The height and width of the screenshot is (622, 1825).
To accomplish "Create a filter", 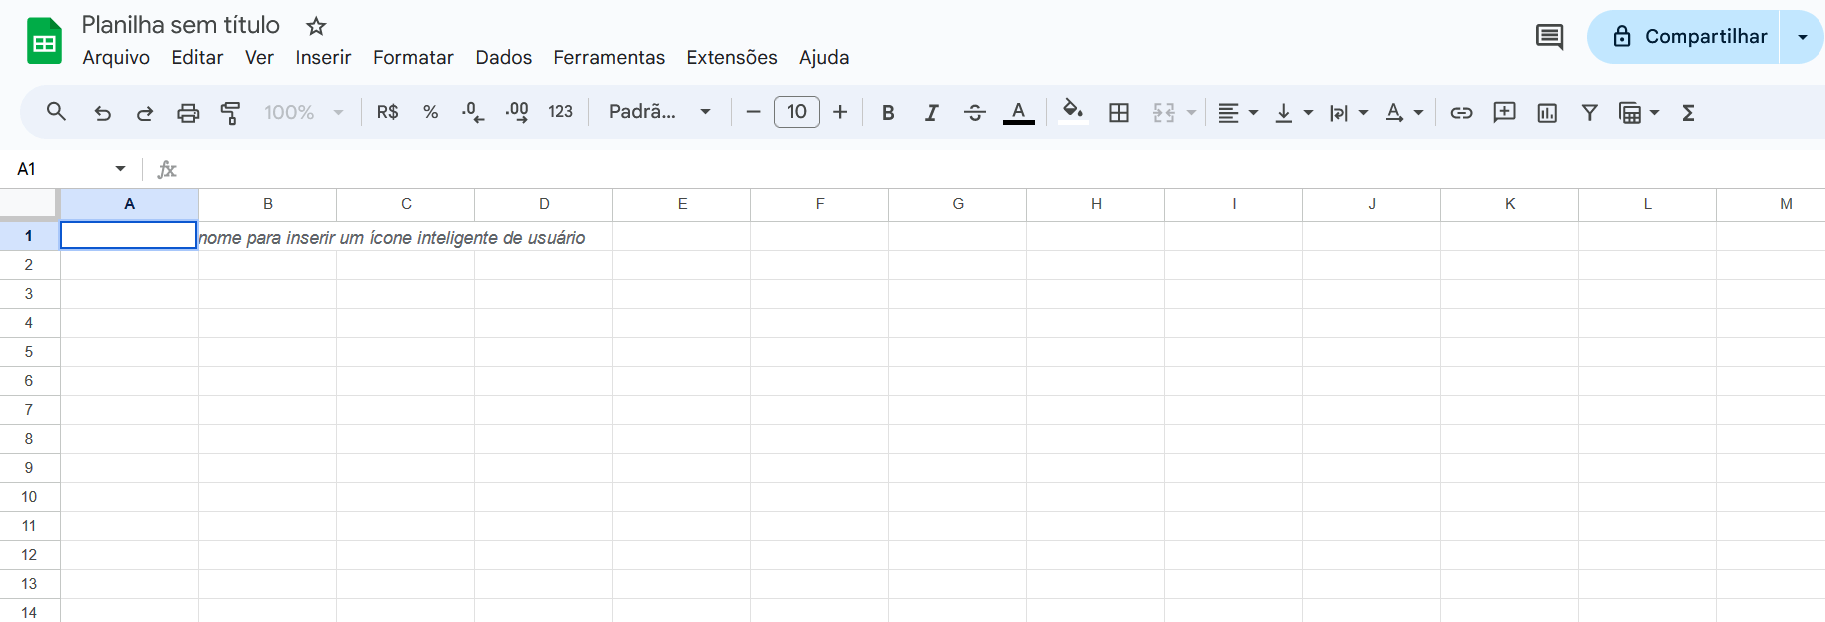I will [1589, 113].
